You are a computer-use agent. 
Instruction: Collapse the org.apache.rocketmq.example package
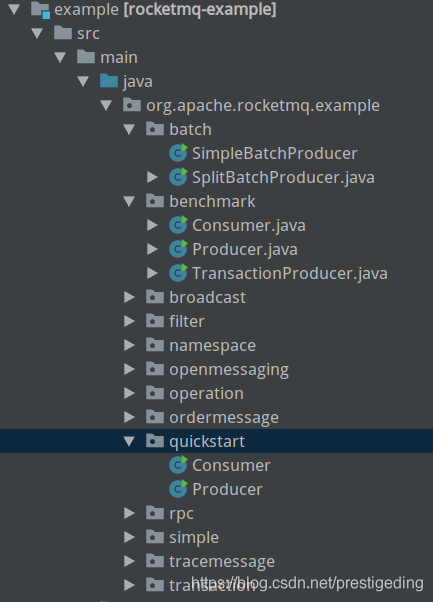click(x=106, y=105)
